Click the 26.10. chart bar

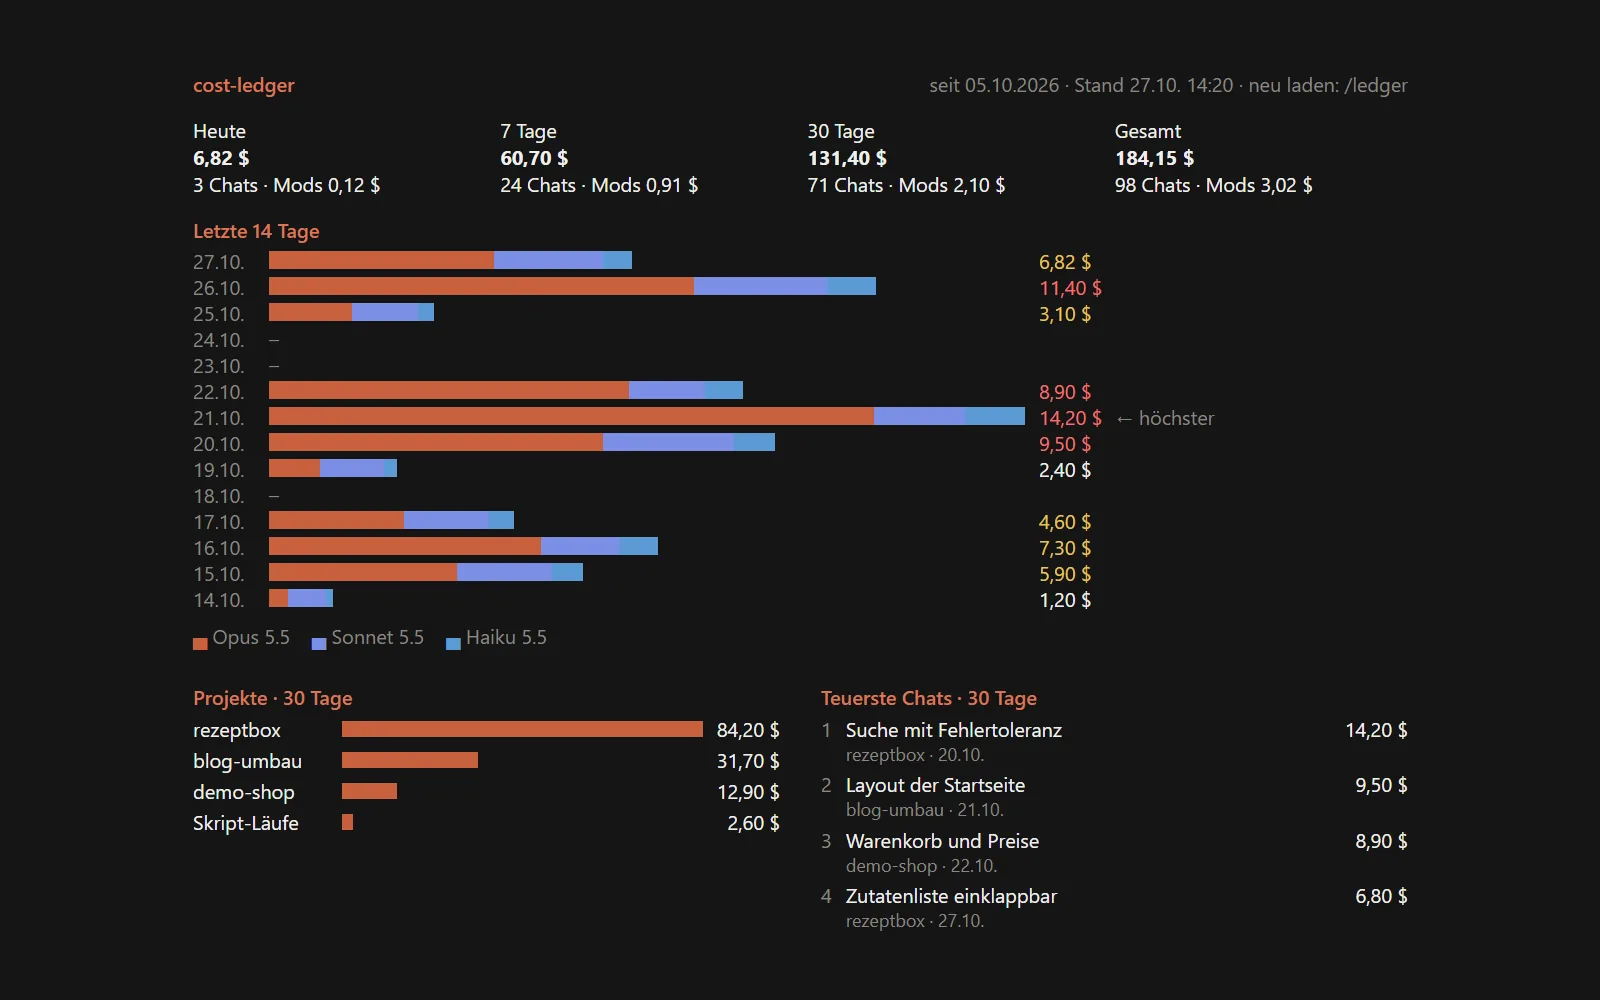(572, 286)
